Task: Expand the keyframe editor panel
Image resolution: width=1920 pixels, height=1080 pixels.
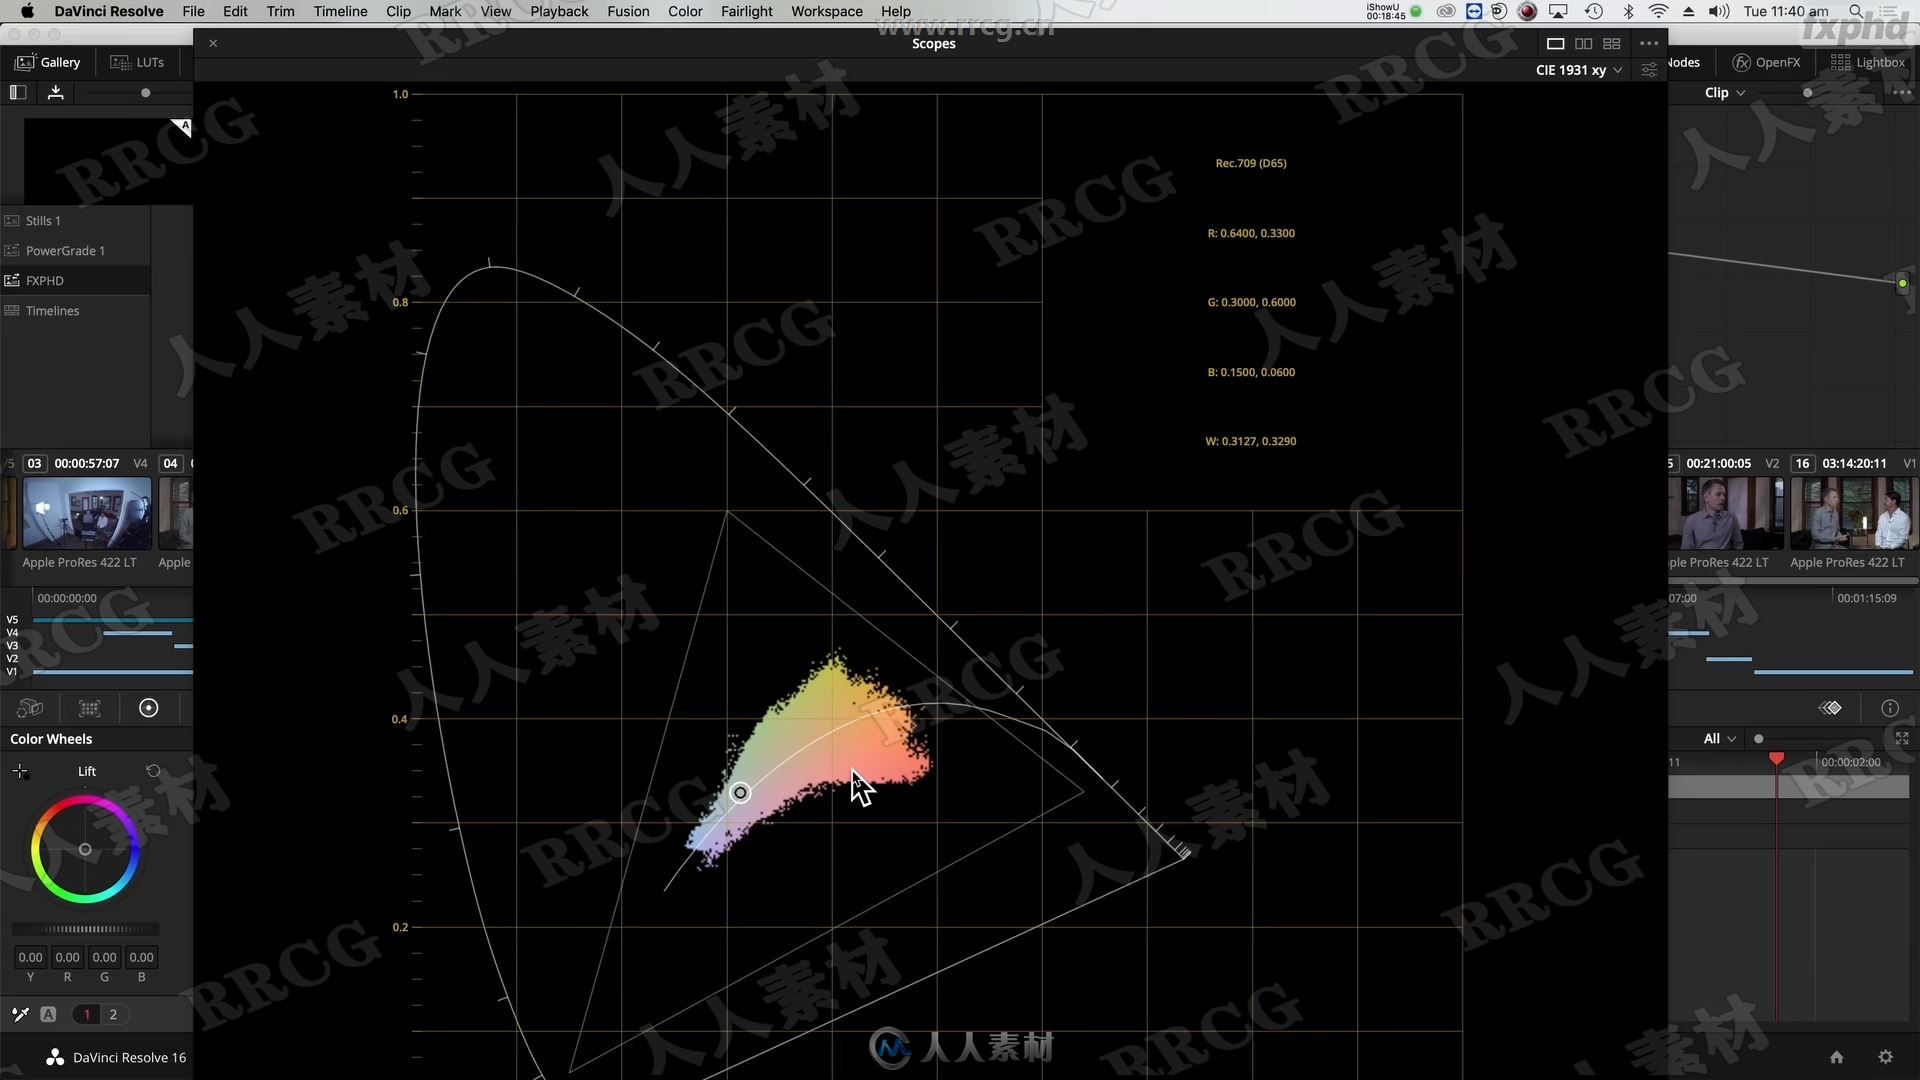Action: tap(1902, 739)
